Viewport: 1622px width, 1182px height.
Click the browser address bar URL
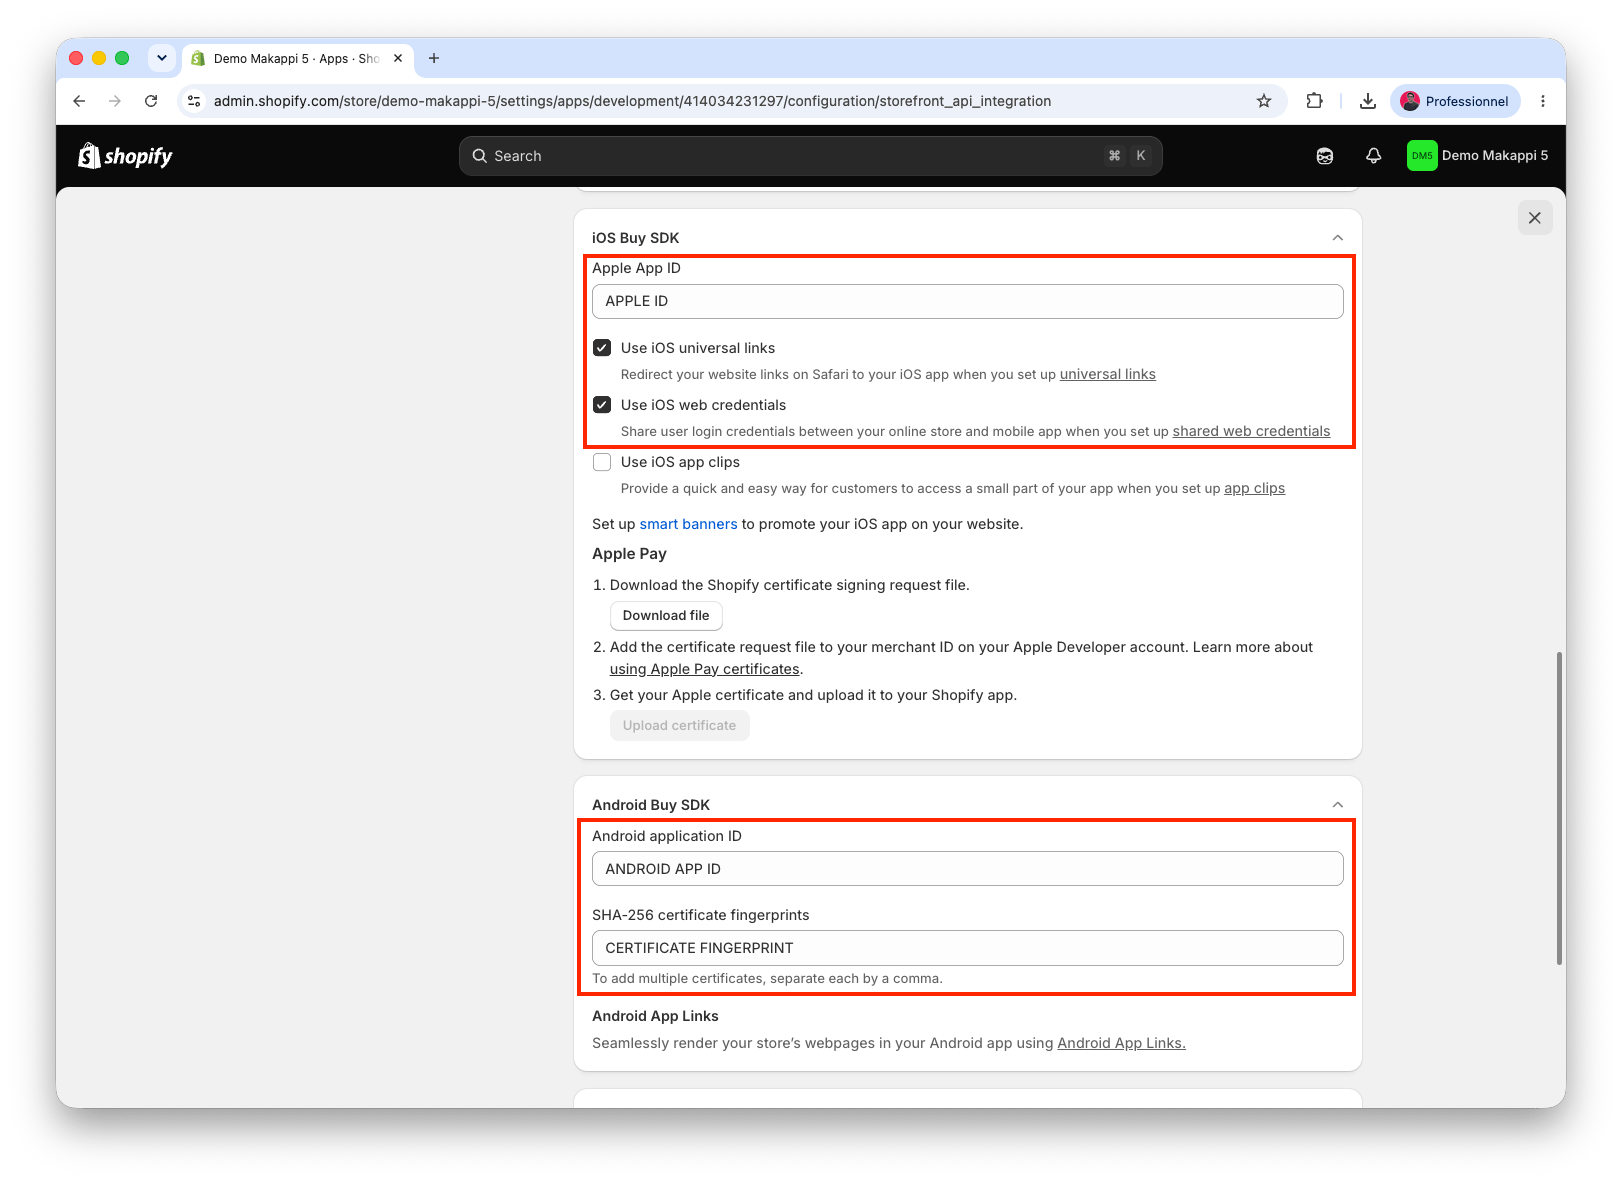click(632, 101)
